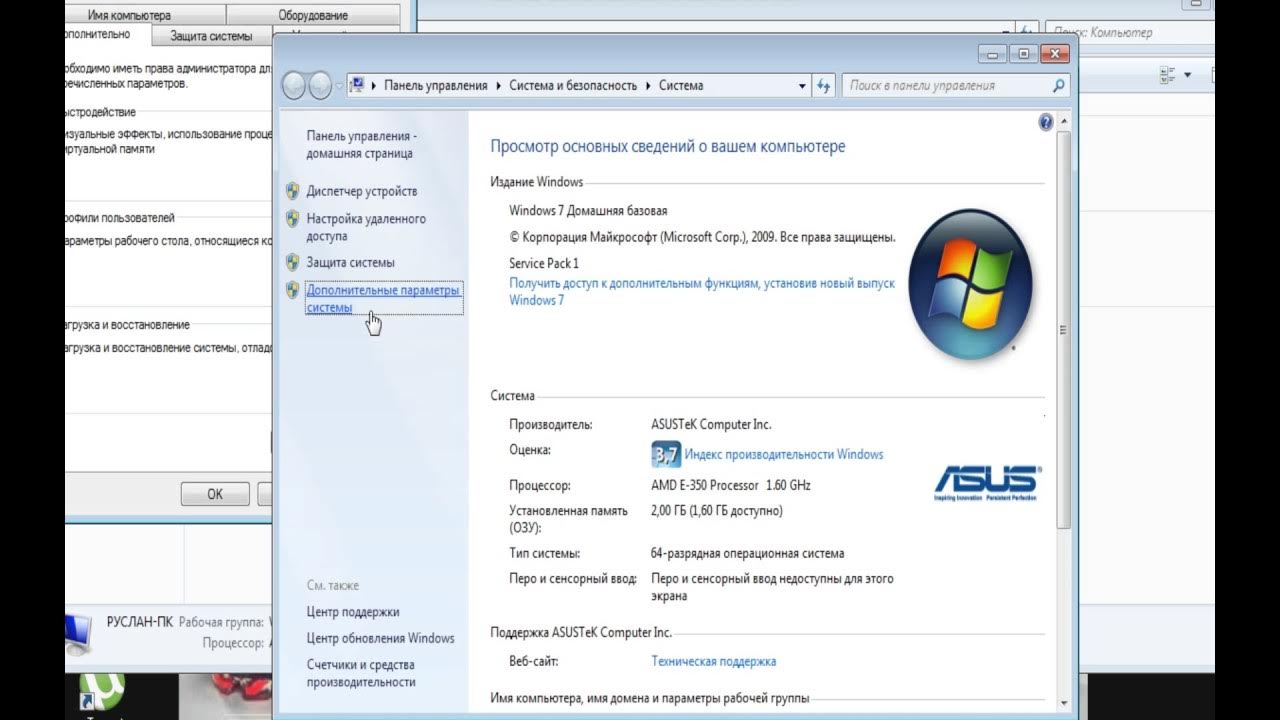Select Система breadcrumb item
The width and height of the screenshot is (1280, 720).
click(681, 86)
